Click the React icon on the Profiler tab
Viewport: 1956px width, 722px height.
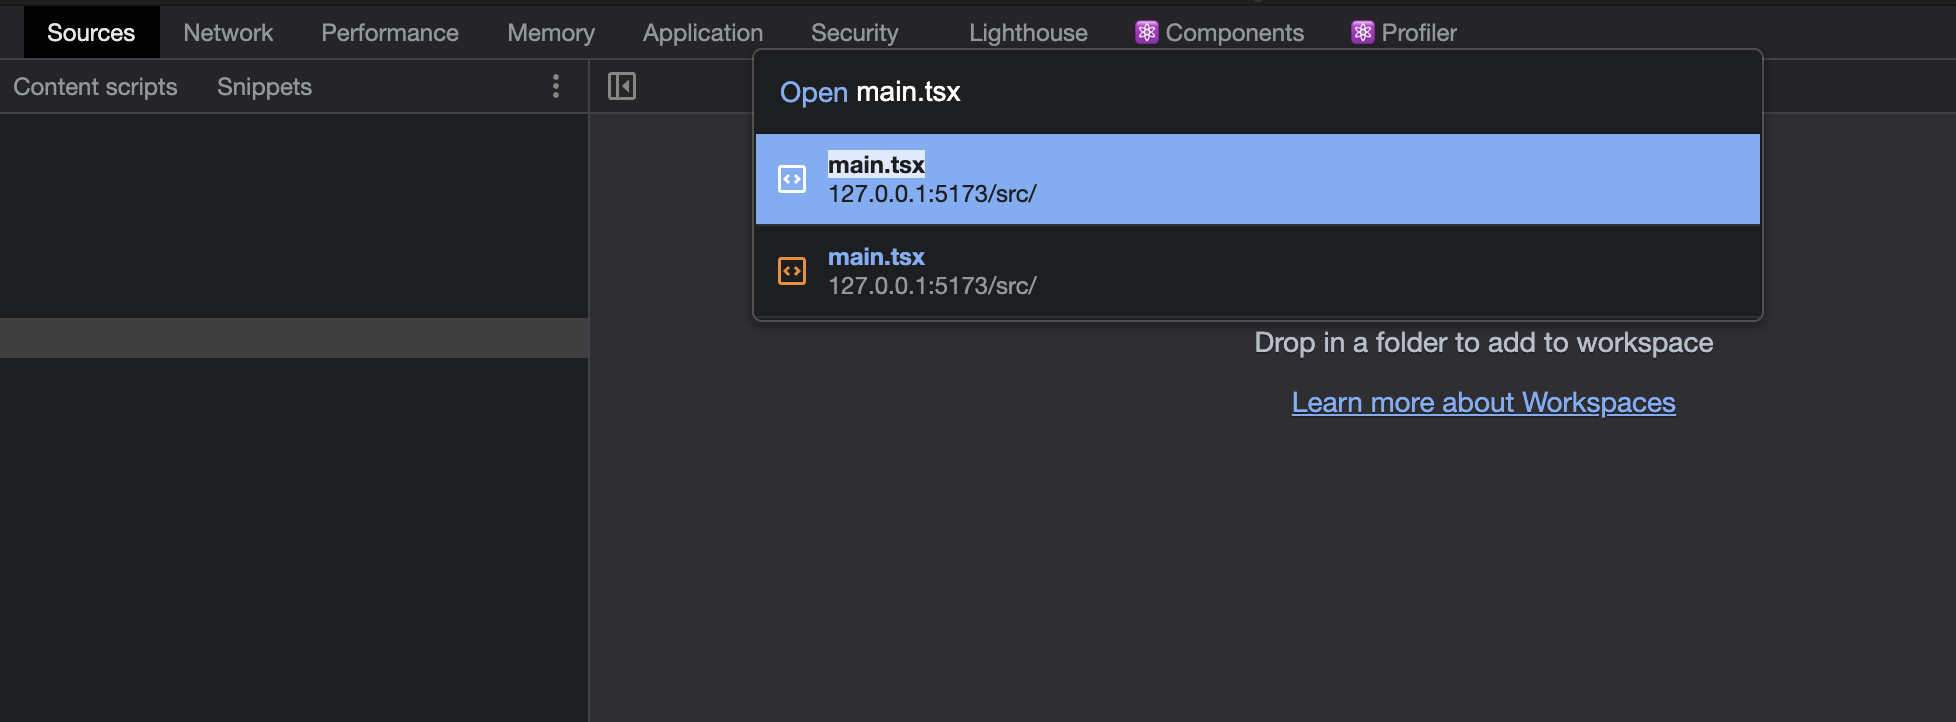coord(1362,32)
